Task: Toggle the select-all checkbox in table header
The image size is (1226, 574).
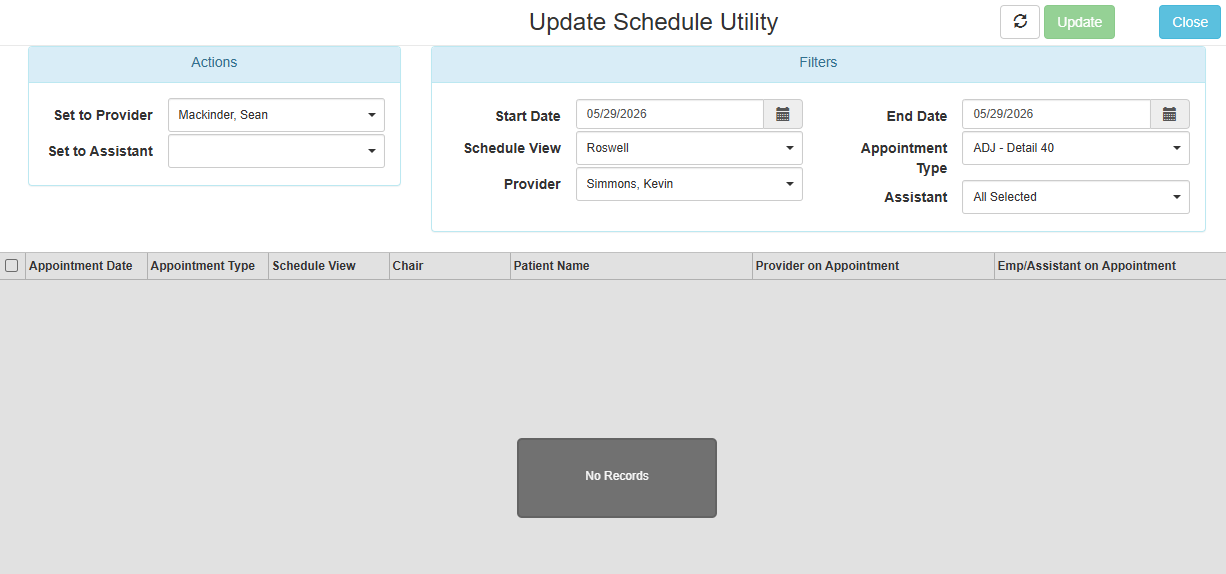Action: coord(12,266)
